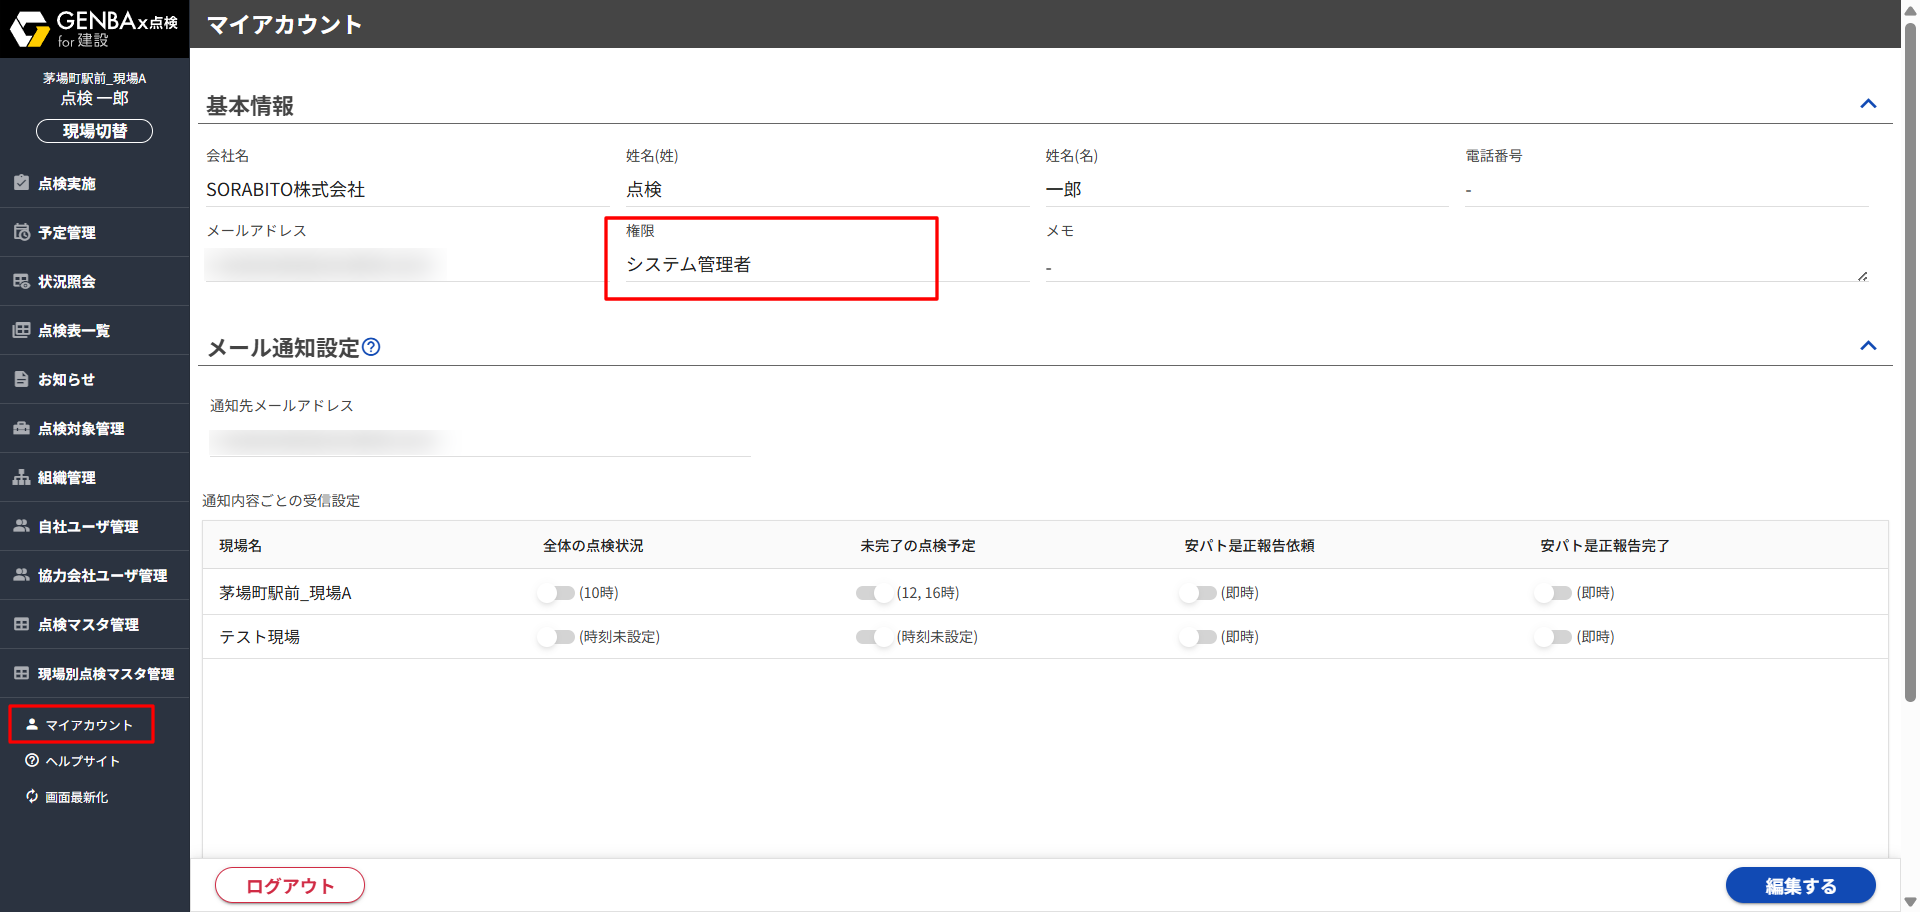This screenshot has width=1920, height=912.
Task: Toggle 全体の点検状況 for 茅場町駅前_現場A
Action: (x=555, y=593)
